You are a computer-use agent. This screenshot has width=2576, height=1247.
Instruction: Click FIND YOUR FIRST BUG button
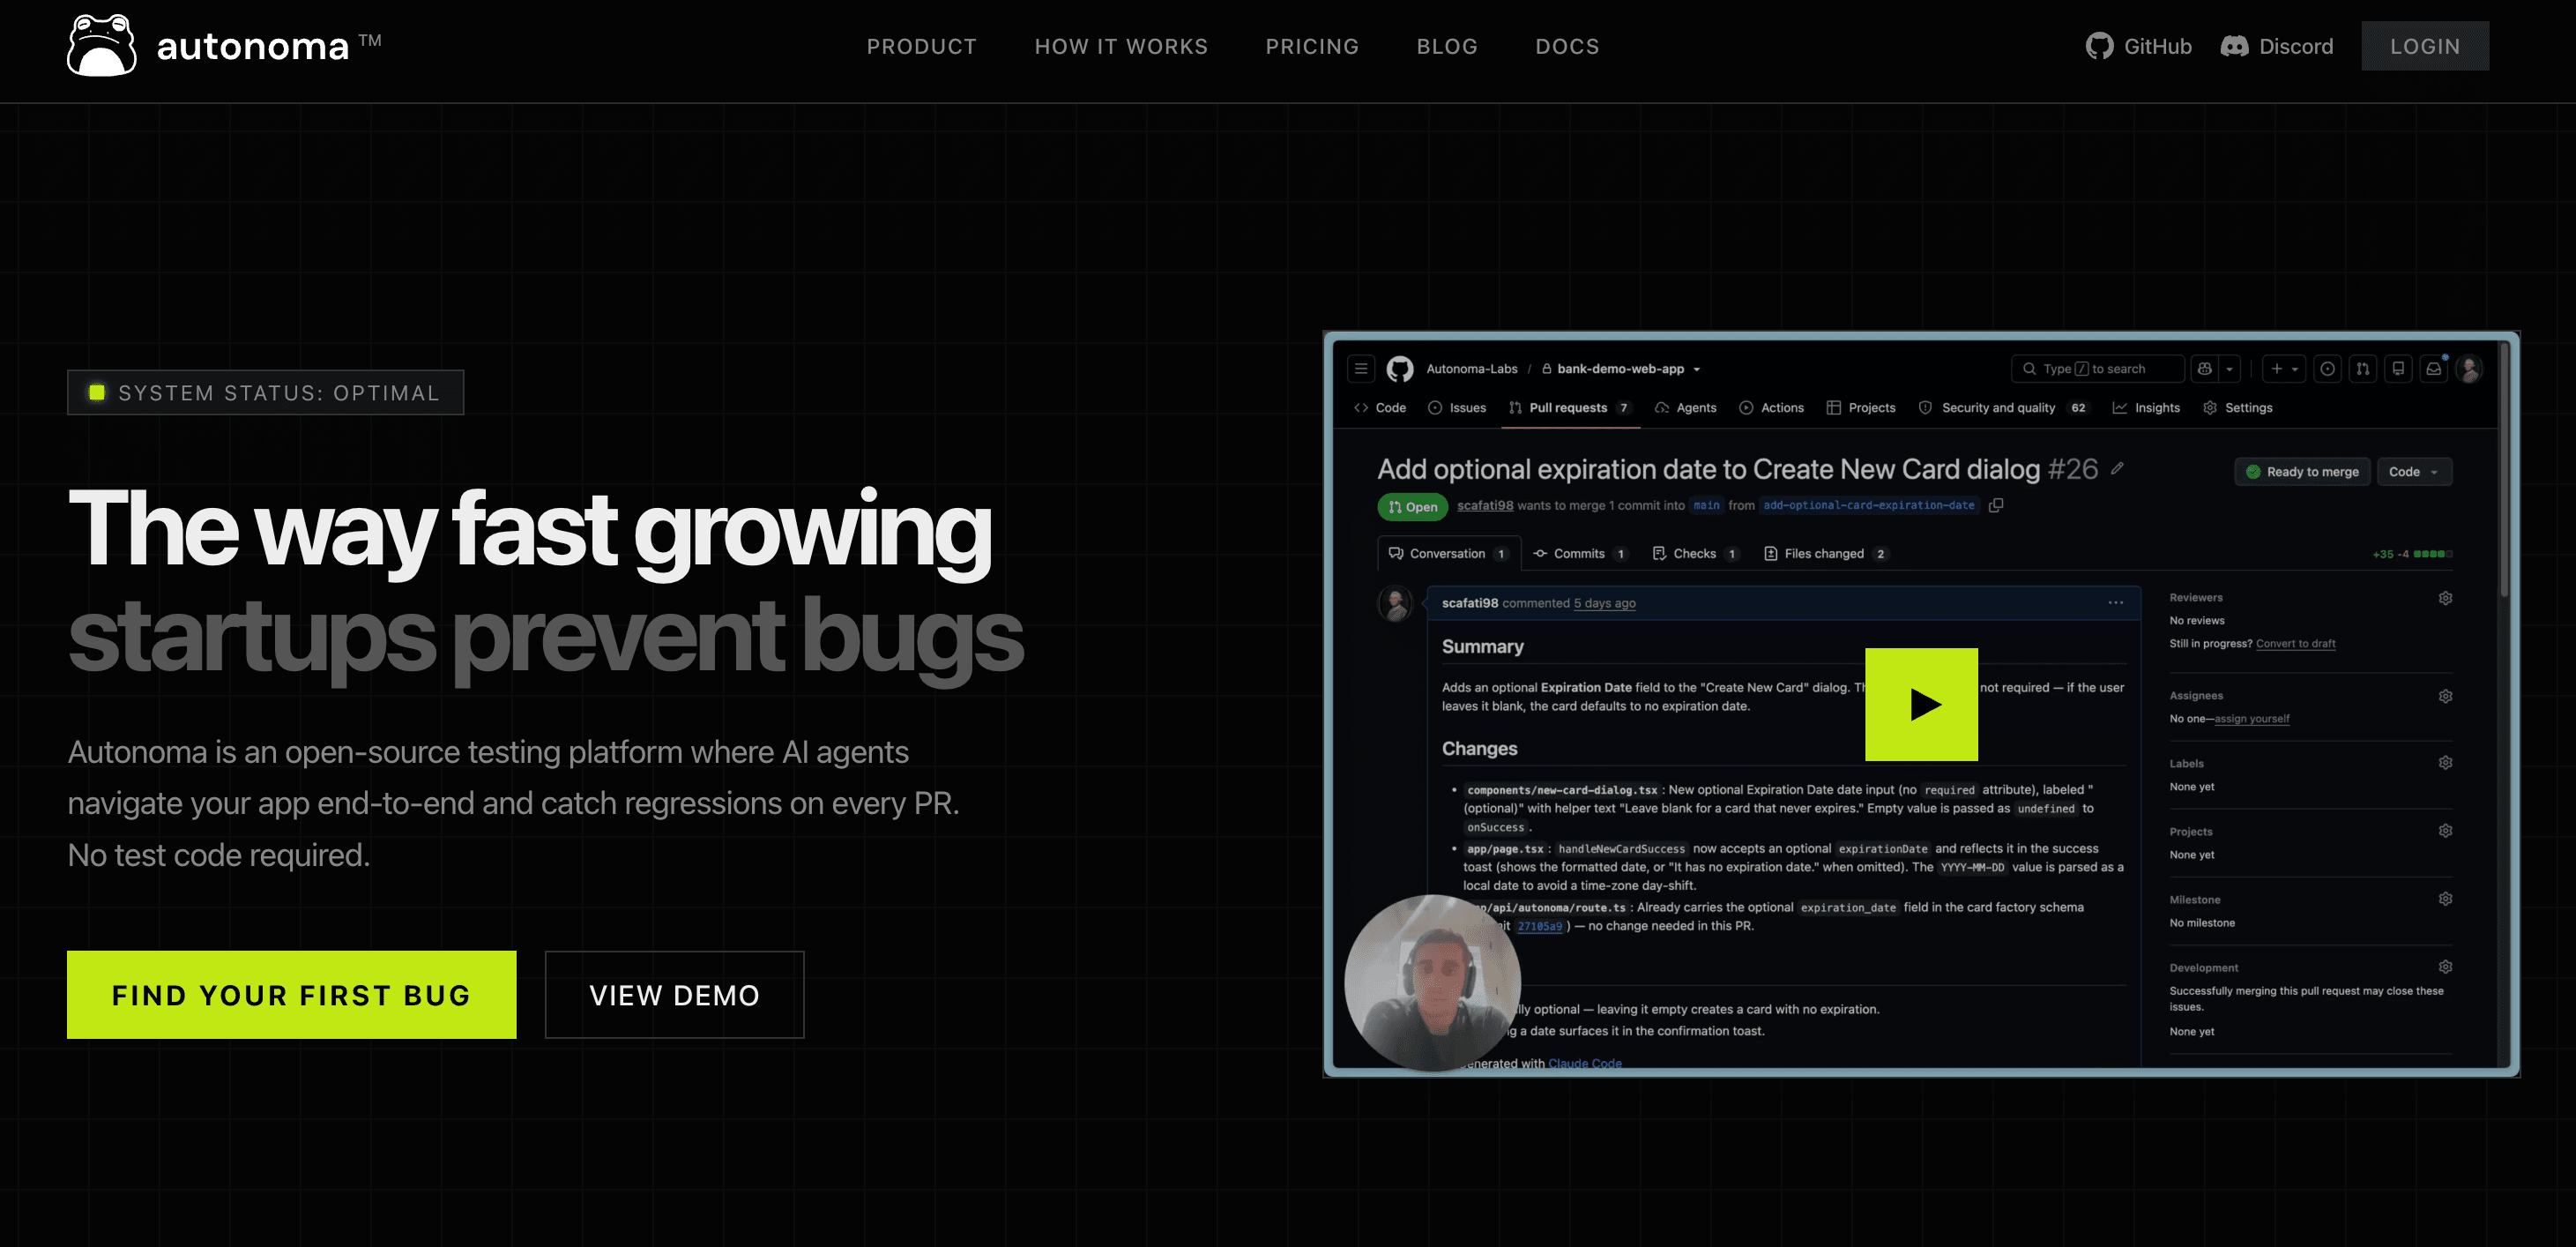coord(291,995)
